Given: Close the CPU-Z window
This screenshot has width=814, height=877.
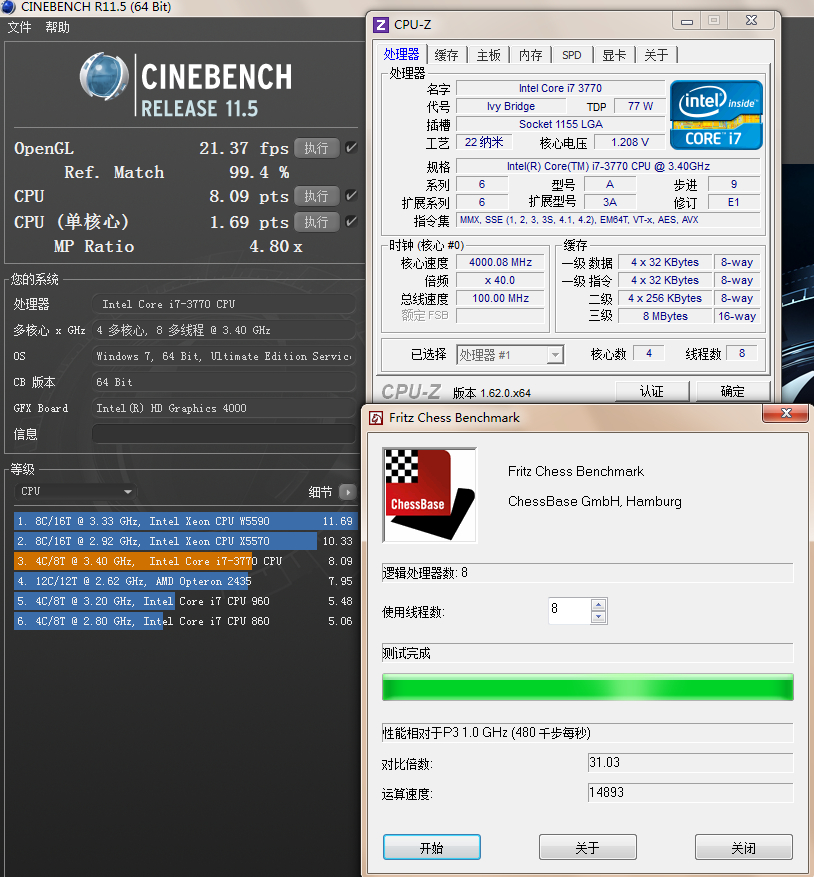Looking at the screenshot, I should tap(751, 21).
